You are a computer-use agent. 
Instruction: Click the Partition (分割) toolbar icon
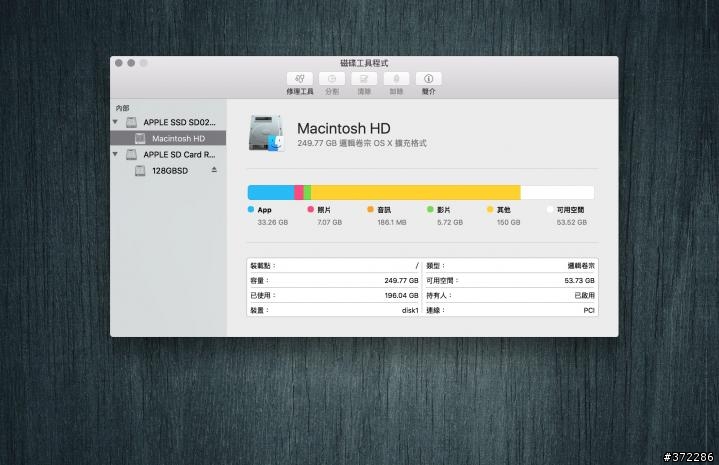[332, 79]
